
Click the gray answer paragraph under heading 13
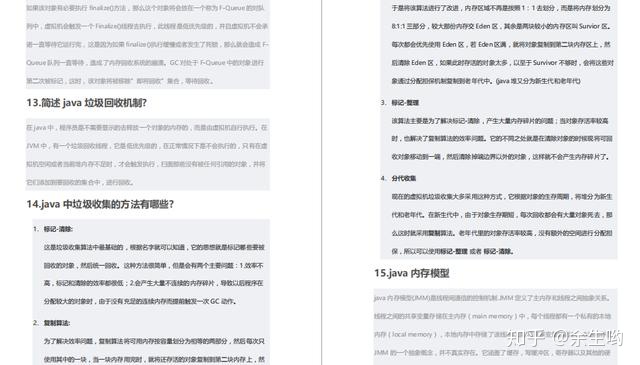click(x=147, y=155)
